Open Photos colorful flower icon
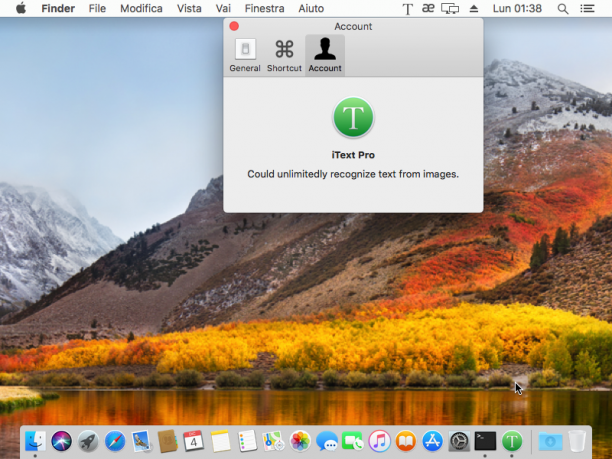 pos(300,441)
